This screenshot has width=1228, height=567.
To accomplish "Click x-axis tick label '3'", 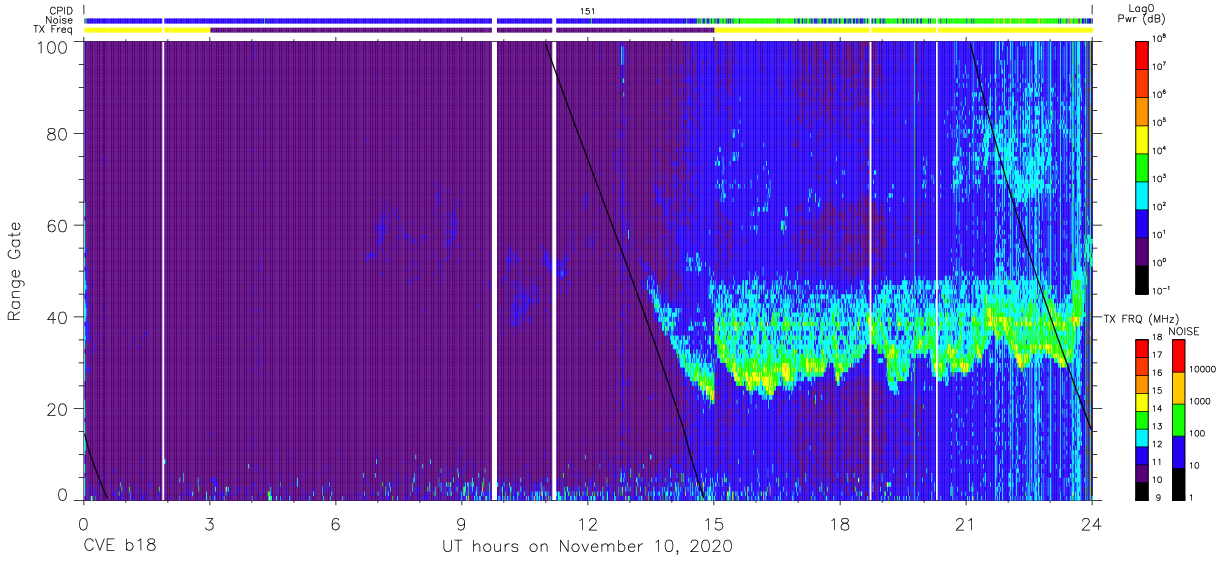I will coord(209,523).
